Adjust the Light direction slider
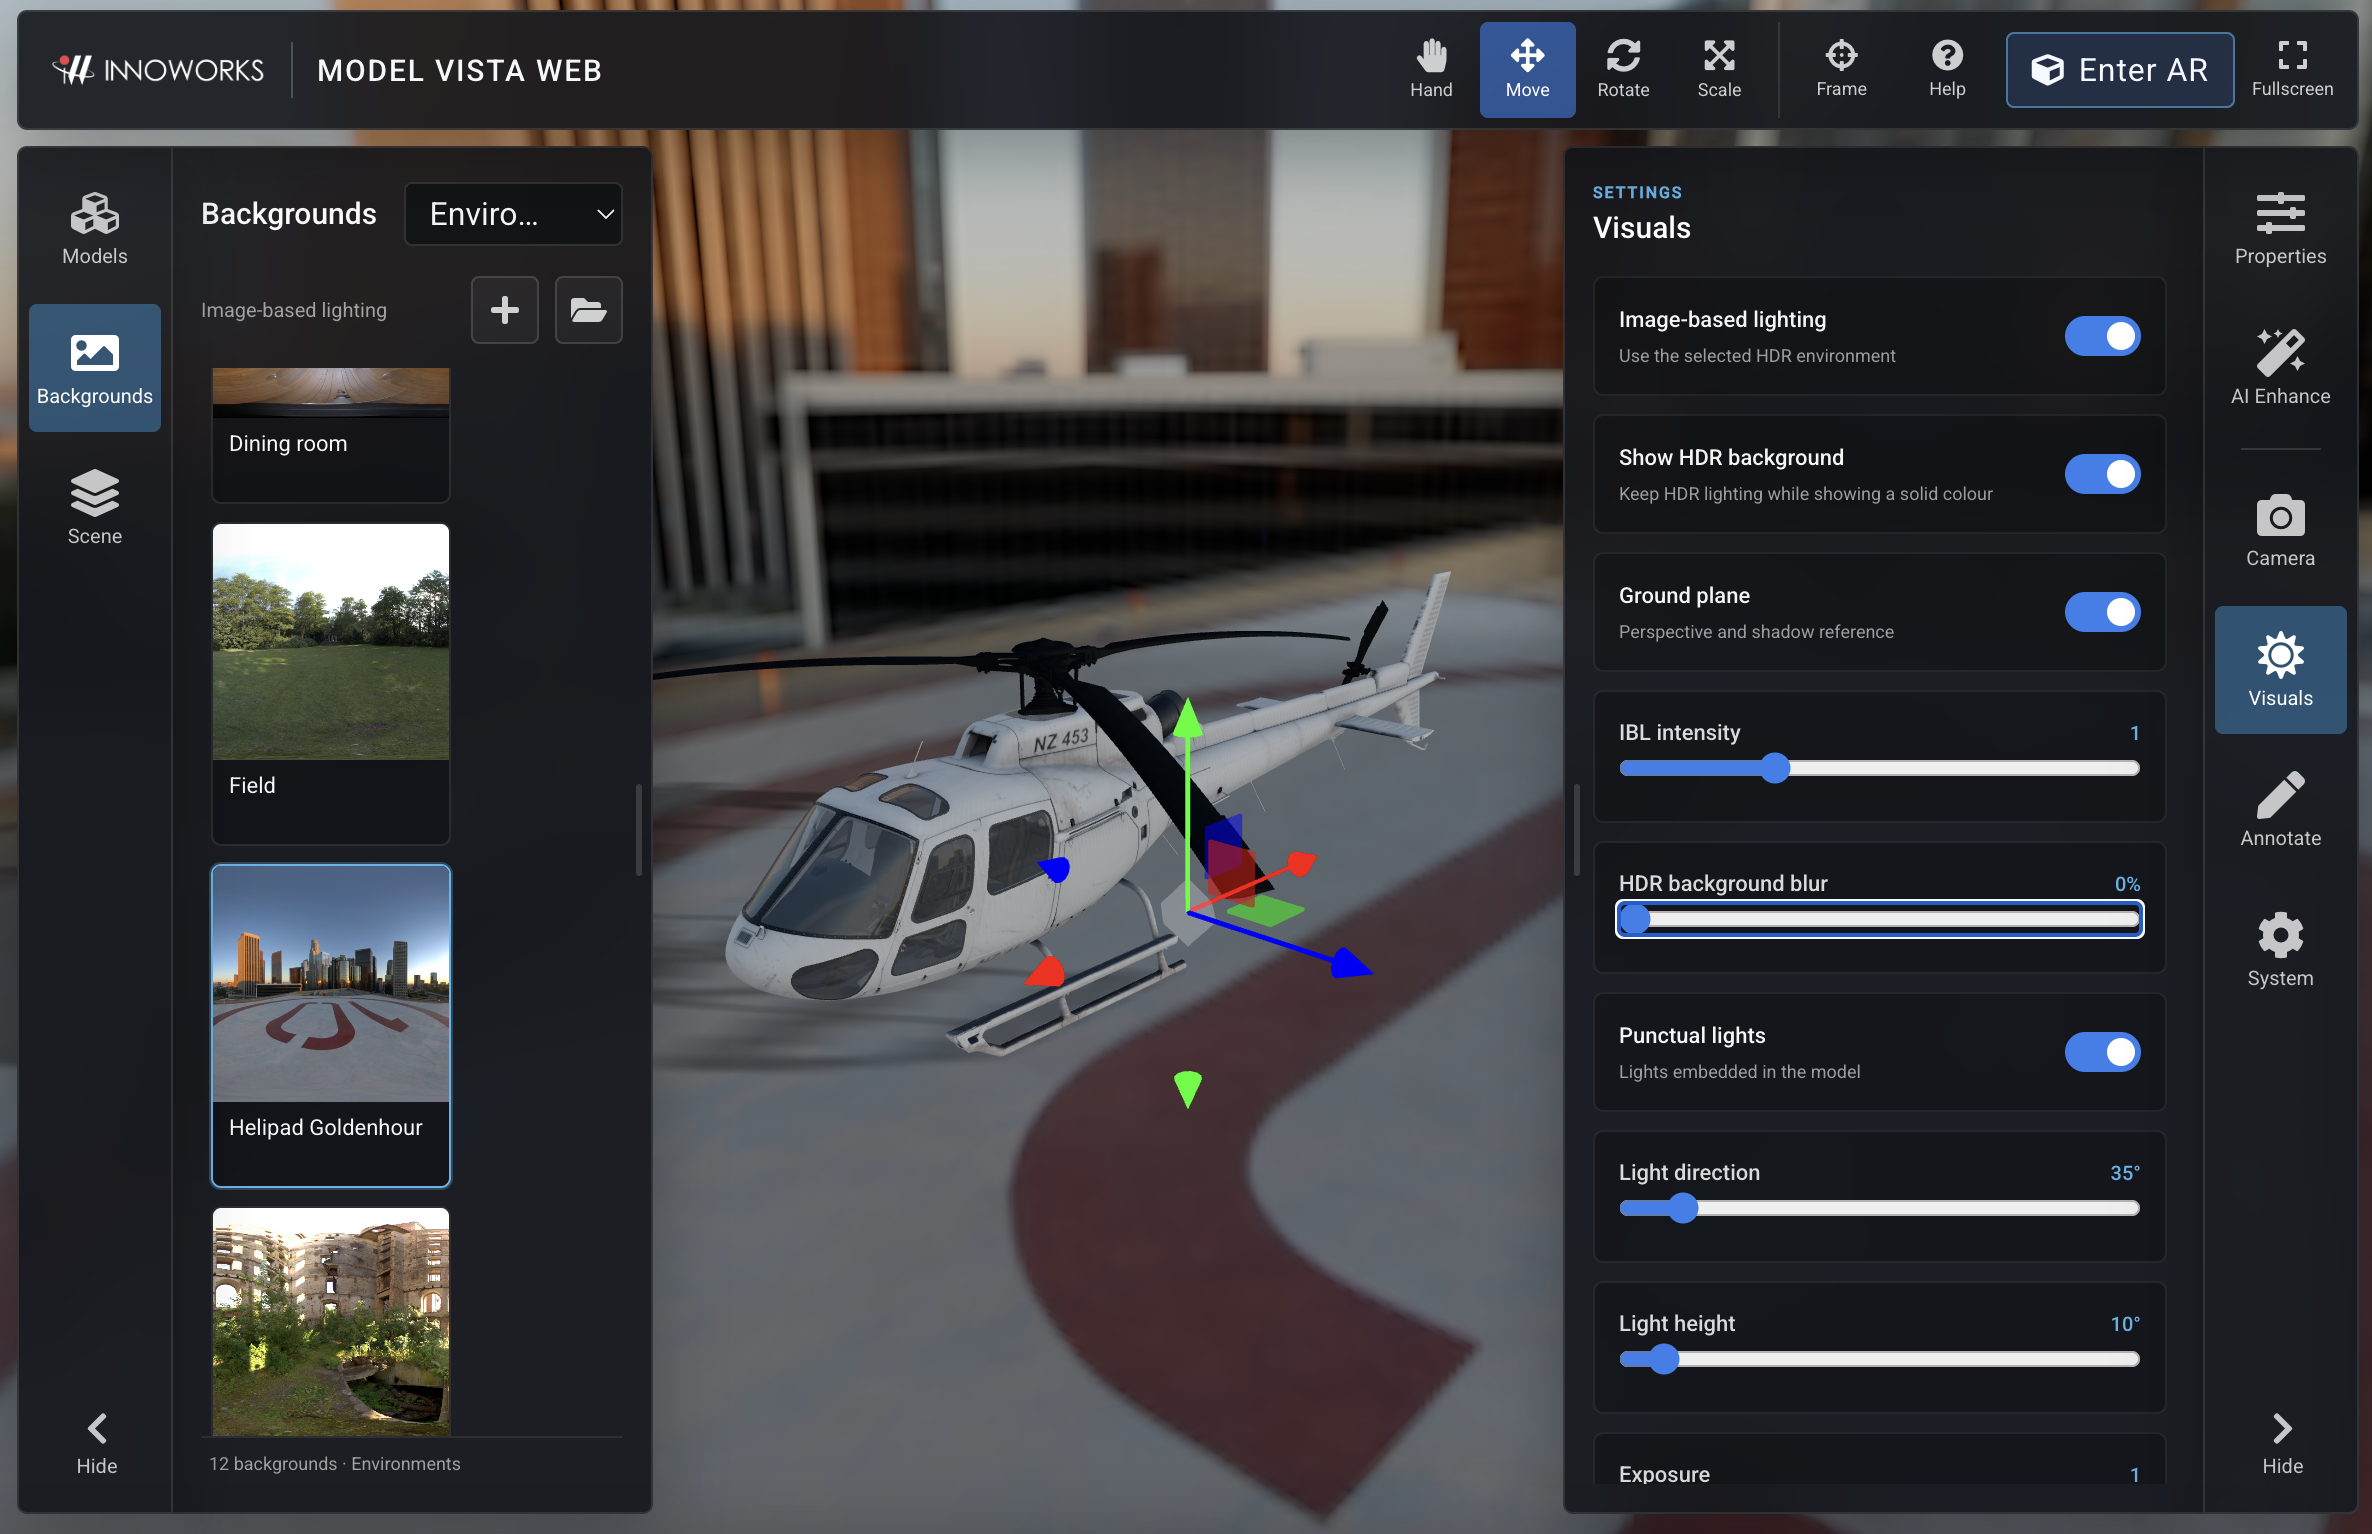The image size is (2372, 1534). pos(1879,1208)
